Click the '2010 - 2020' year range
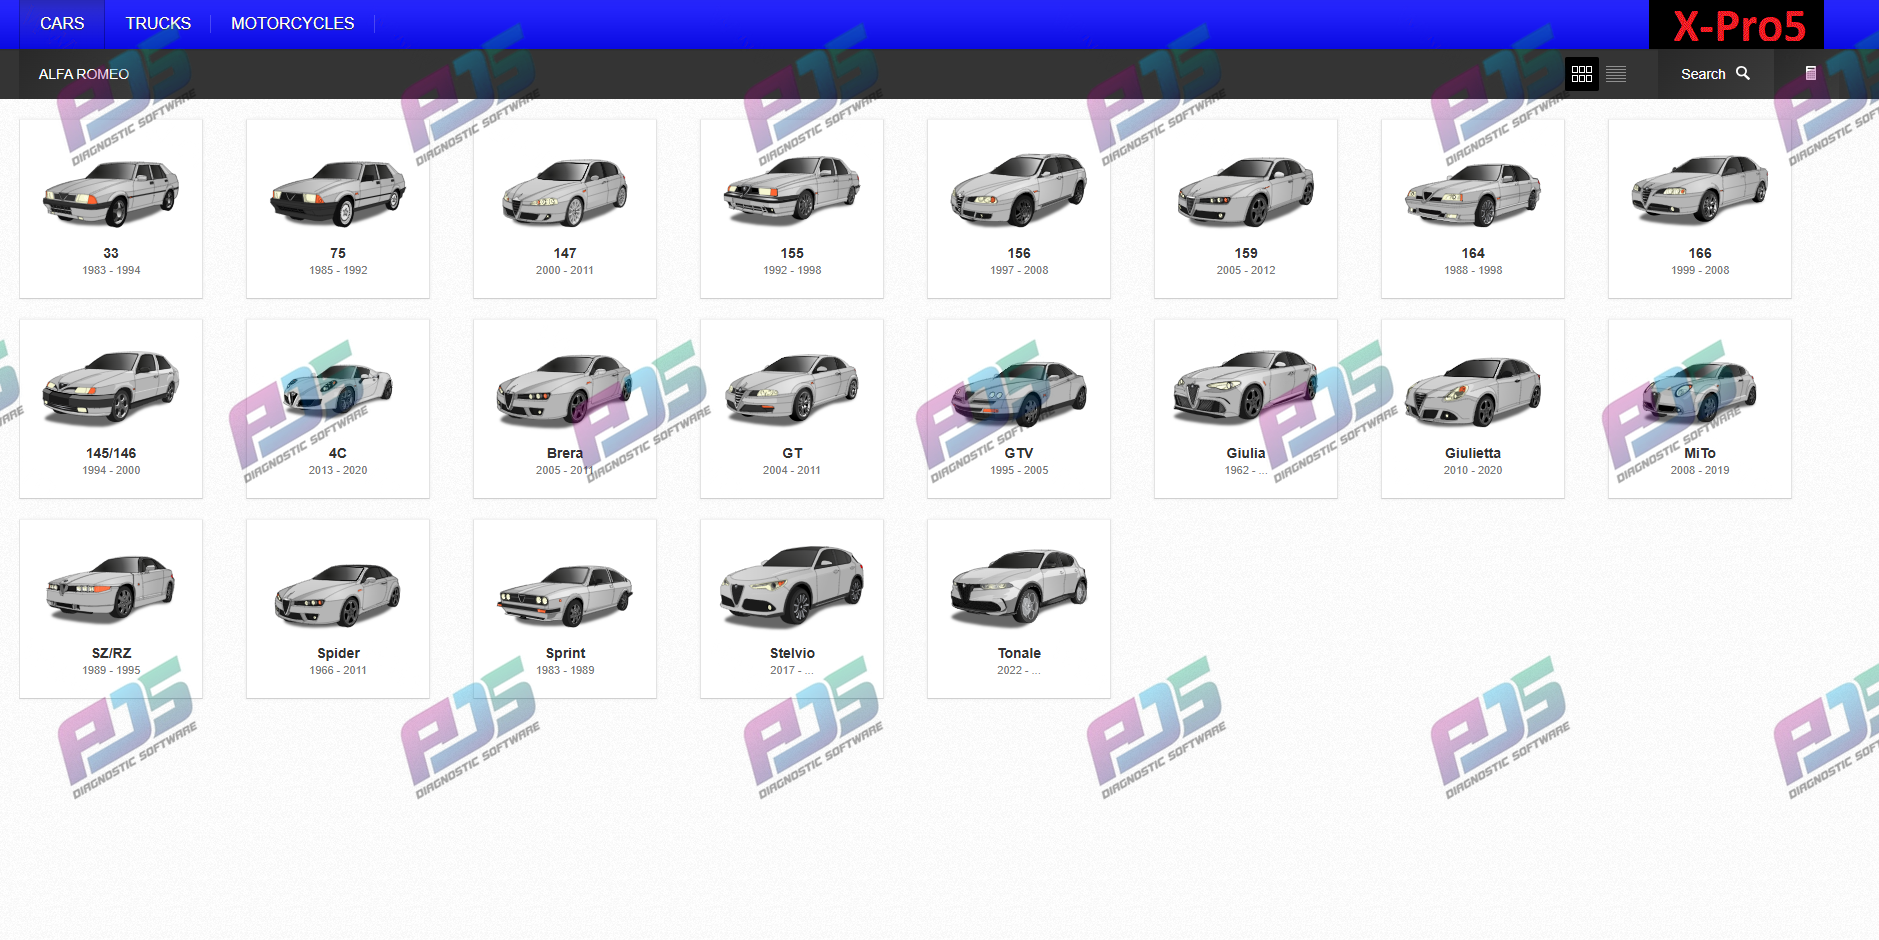The image size is (1879, 940). [x=1473, y=470]
